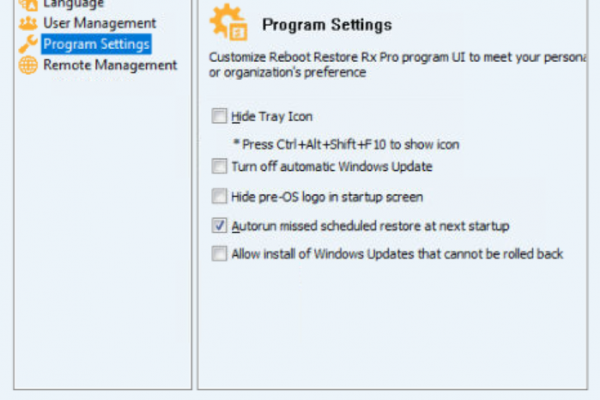Select Program Settings label in sidebar
The width and height of the screenshot is (600, 400).
[x=96, y=44]
